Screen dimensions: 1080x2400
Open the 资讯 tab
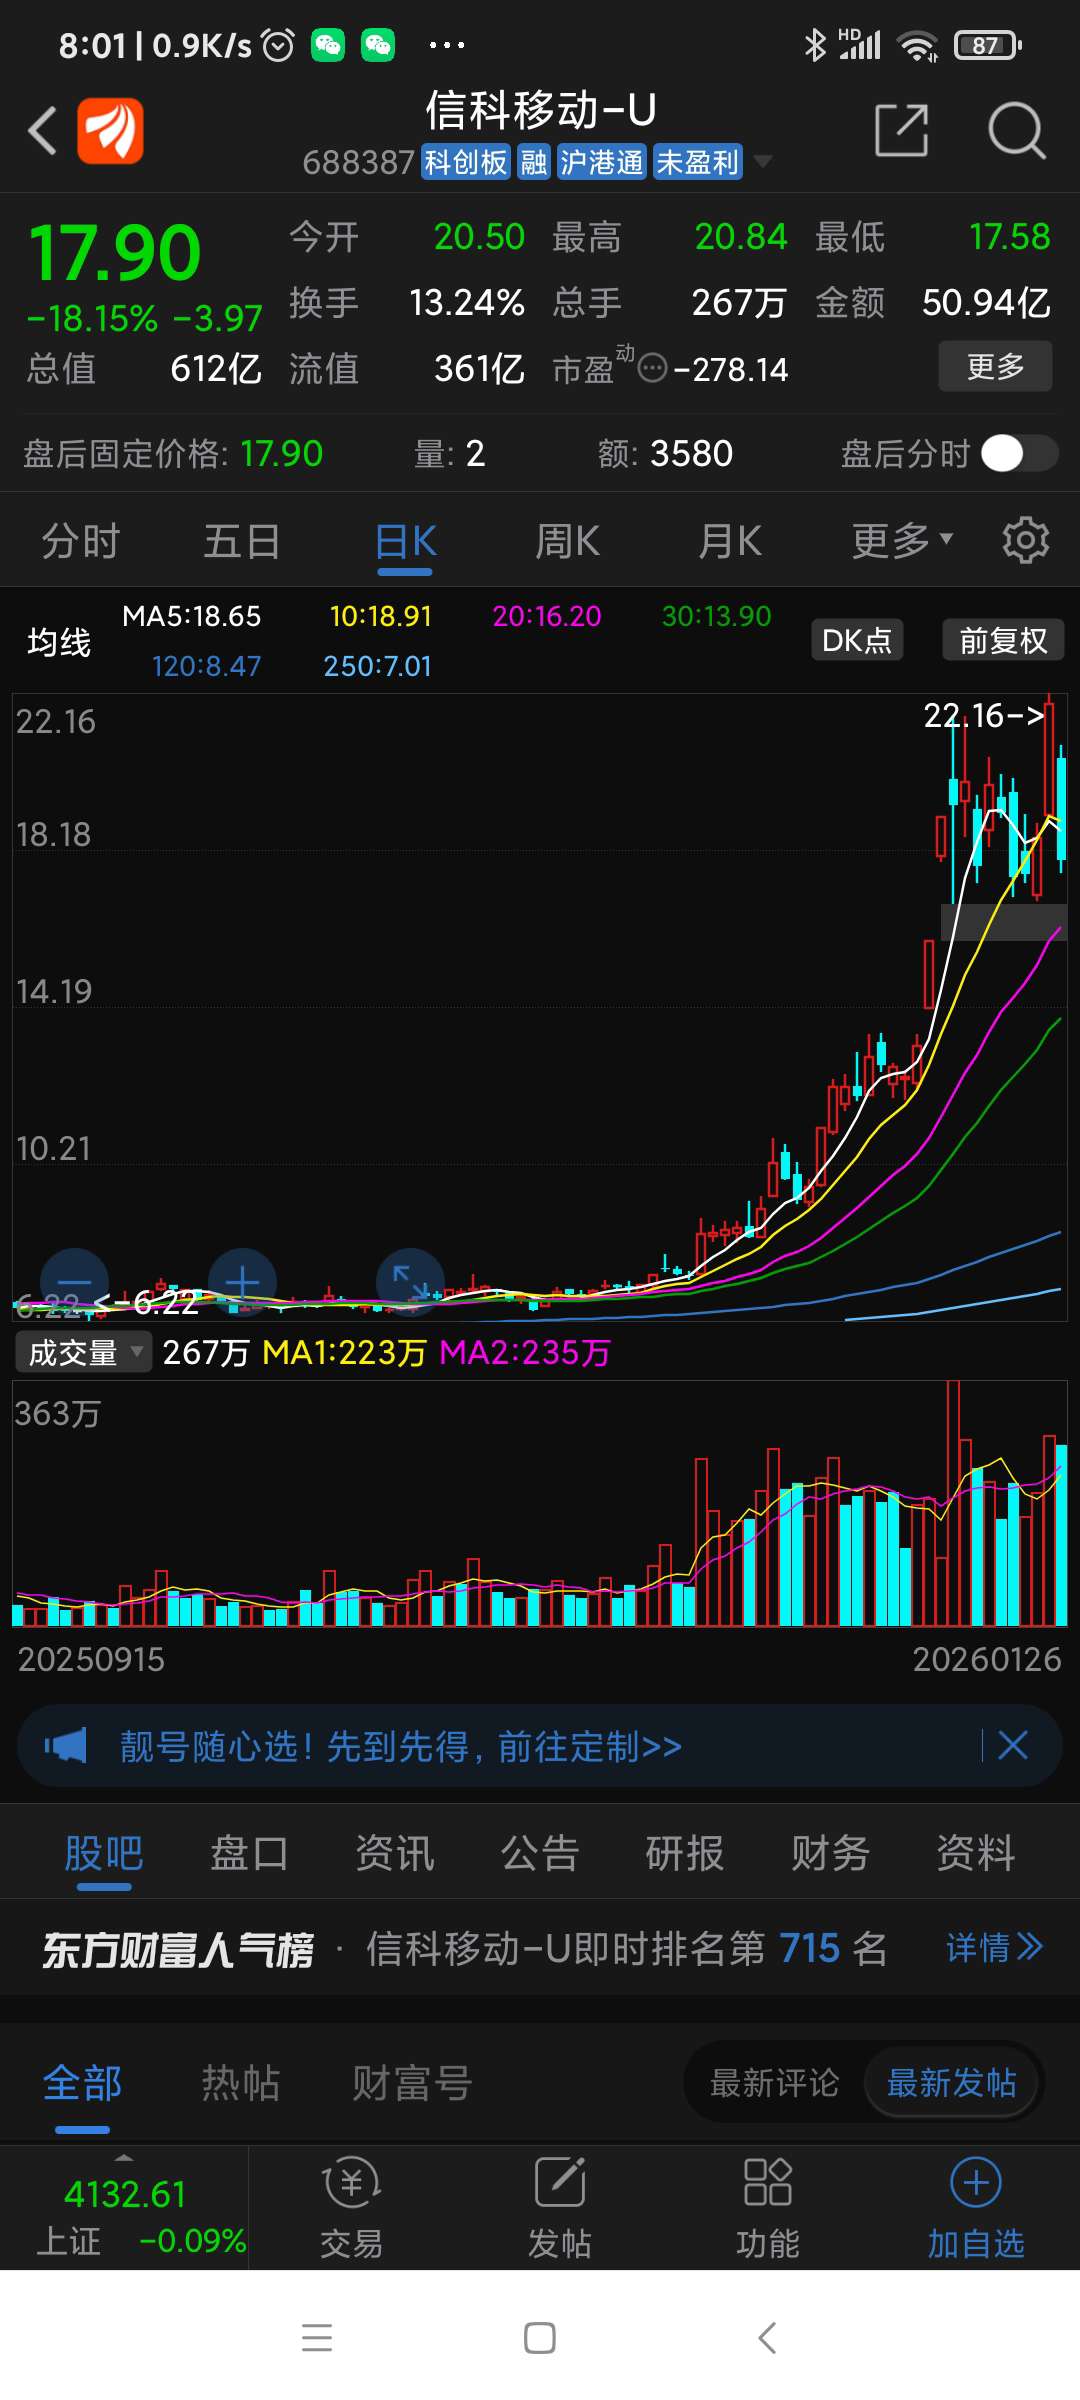click(395, 1853)
